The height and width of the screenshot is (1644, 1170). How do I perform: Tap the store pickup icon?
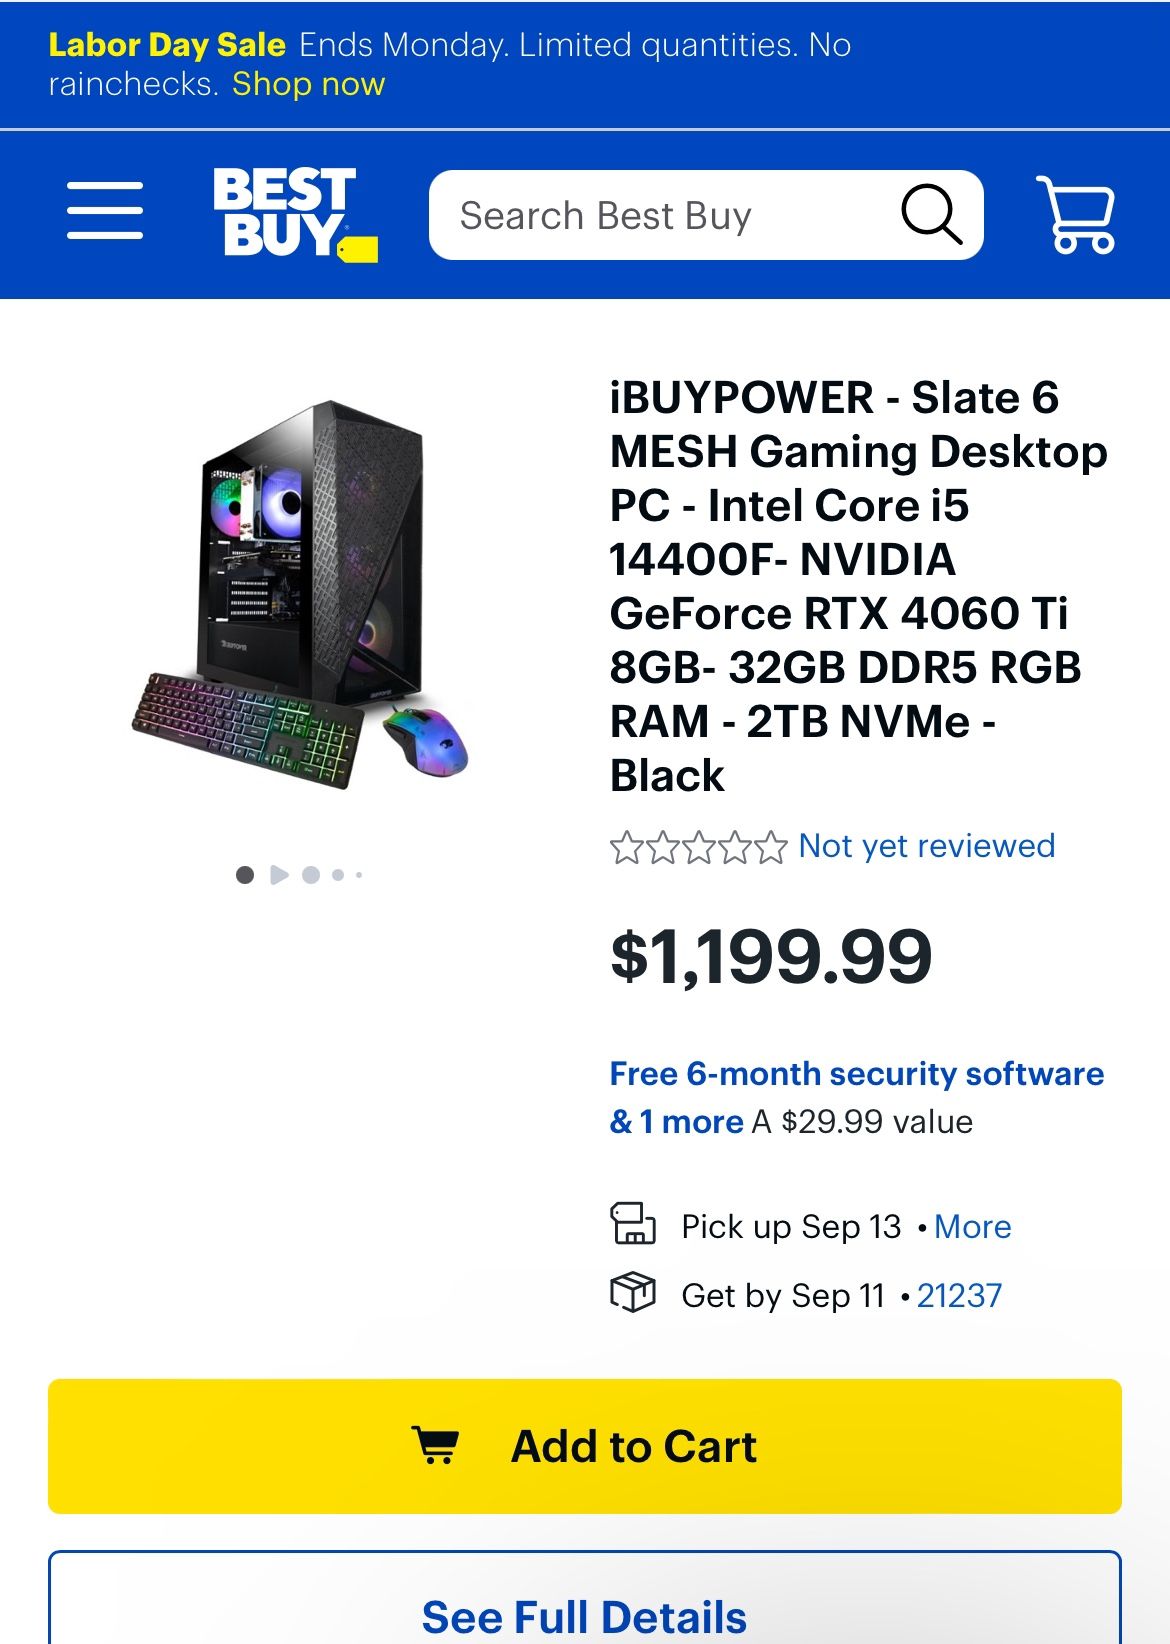(x=633, y=1224)
